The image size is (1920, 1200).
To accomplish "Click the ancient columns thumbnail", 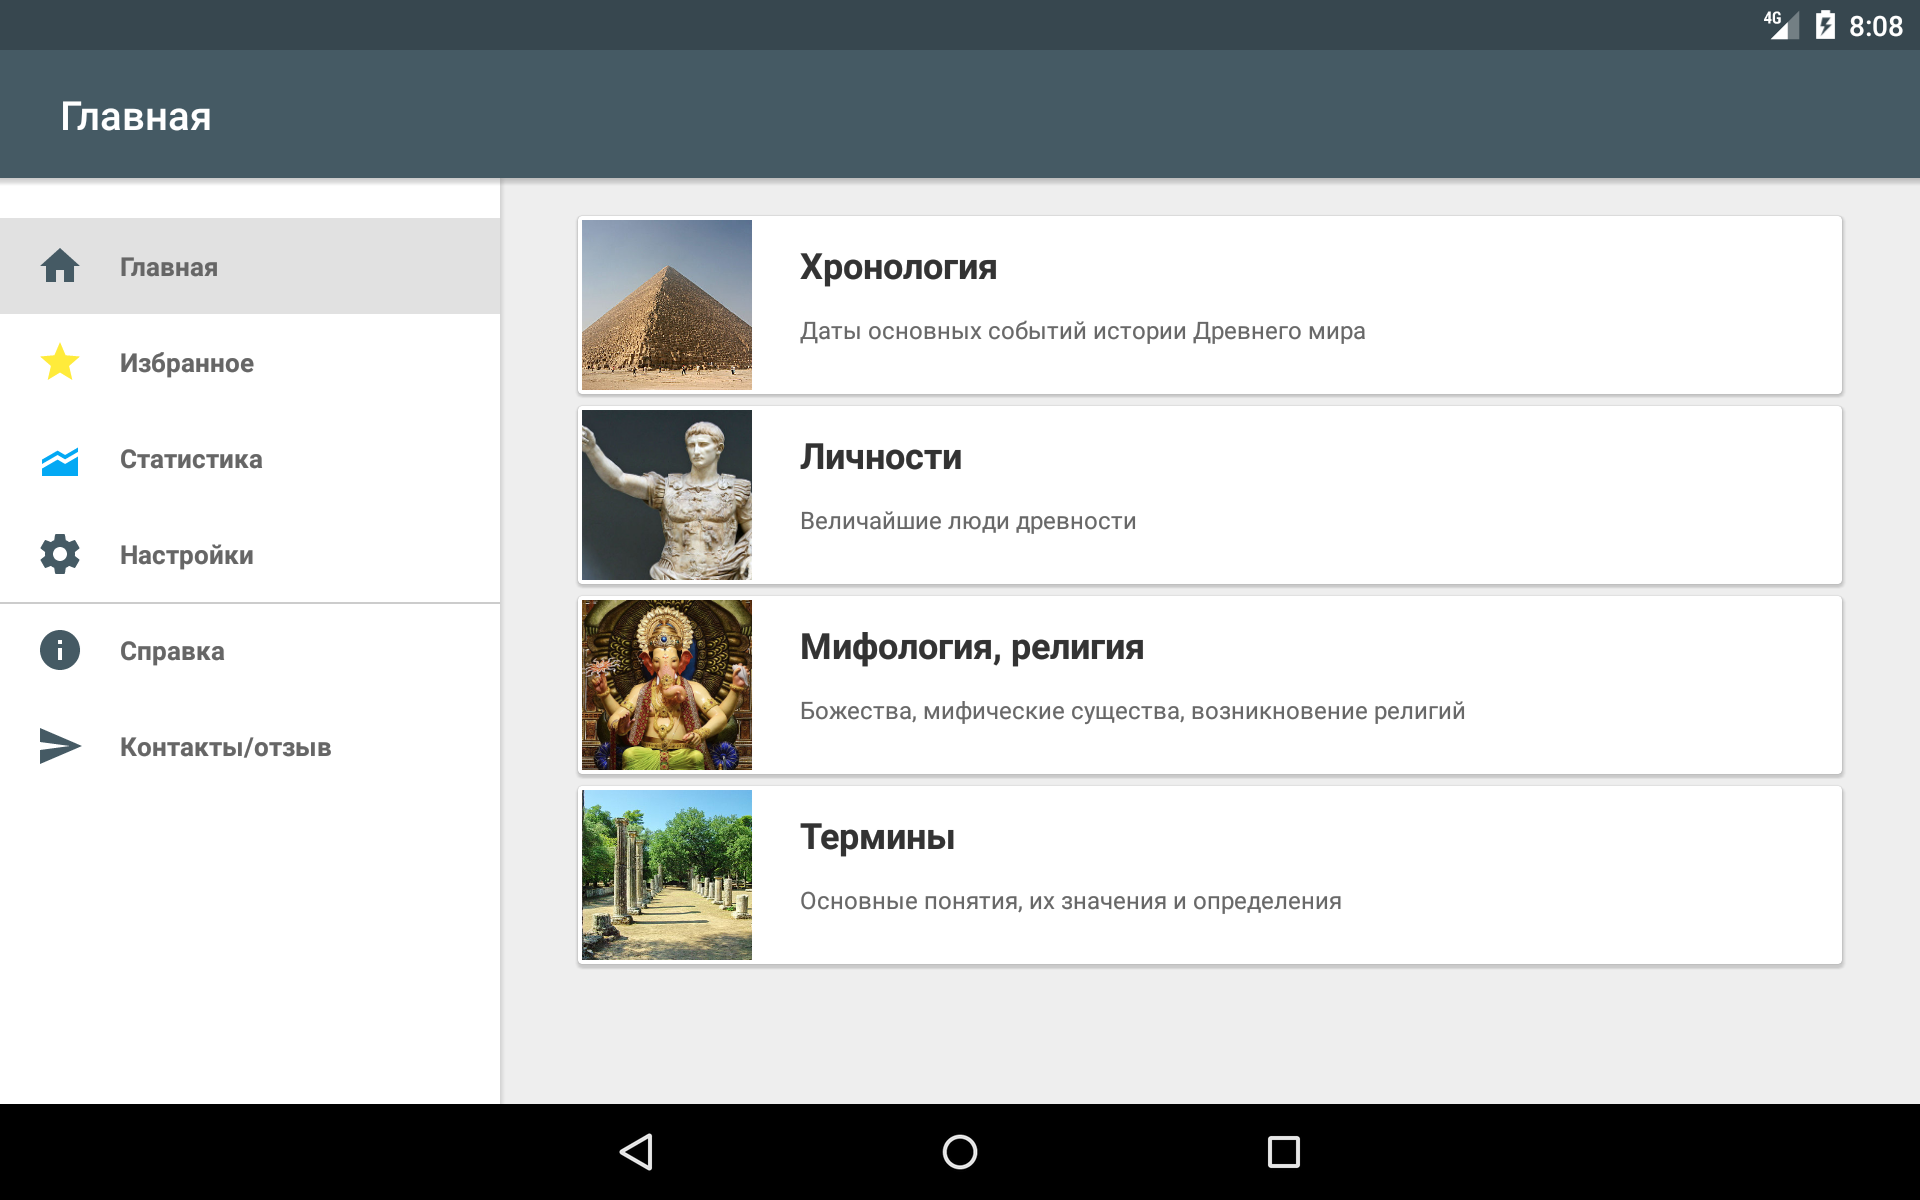I will pyautogui.click(x=667, y=875).
